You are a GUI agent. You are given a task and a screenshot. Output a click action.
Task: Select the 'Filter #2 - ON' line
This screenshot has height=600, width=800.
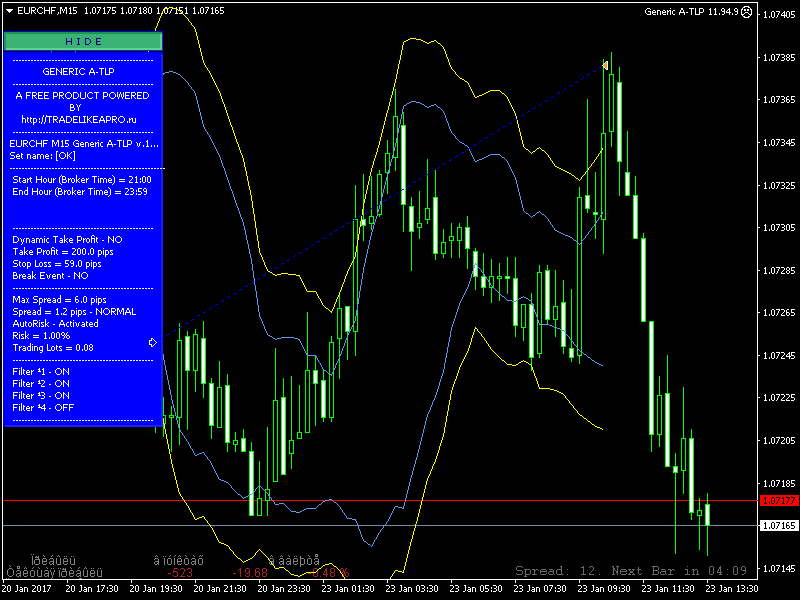(41, 384)
